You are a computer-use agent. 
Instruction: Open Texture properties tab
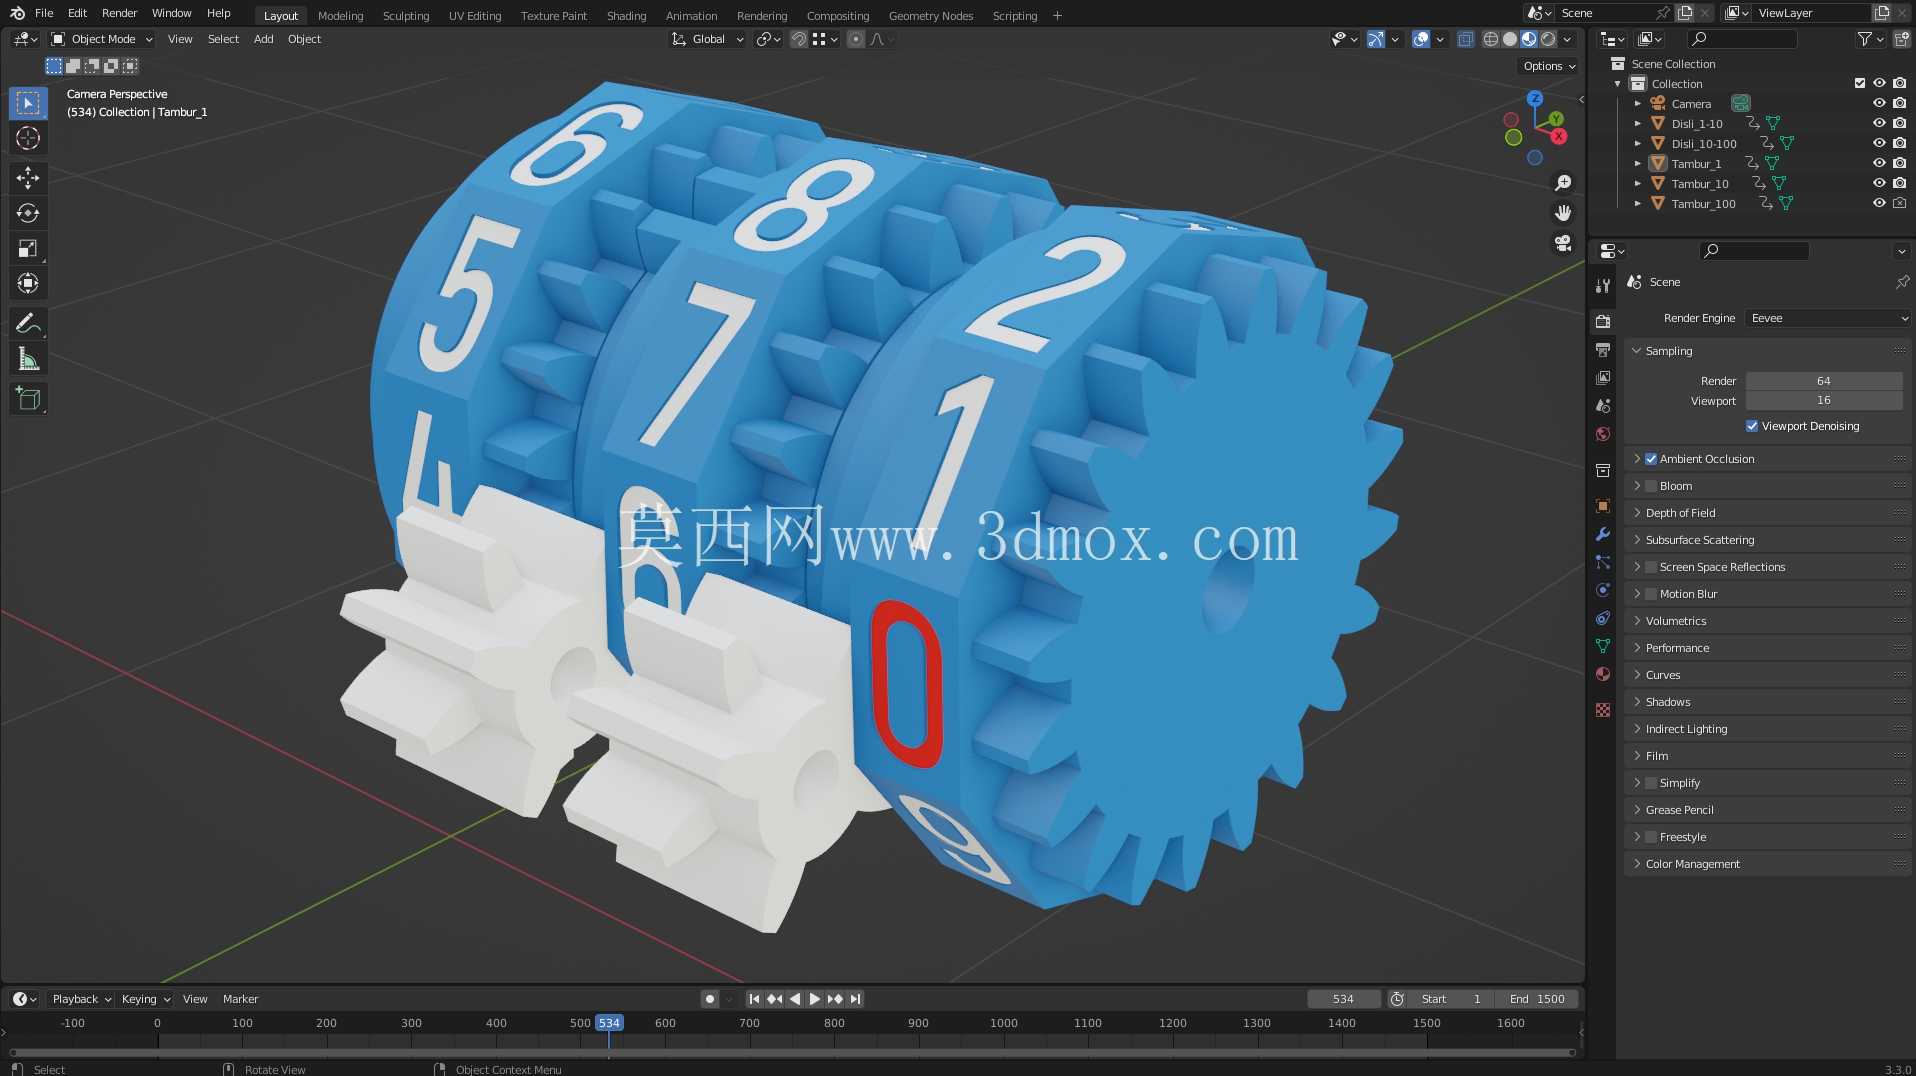tap(1603, 710)
